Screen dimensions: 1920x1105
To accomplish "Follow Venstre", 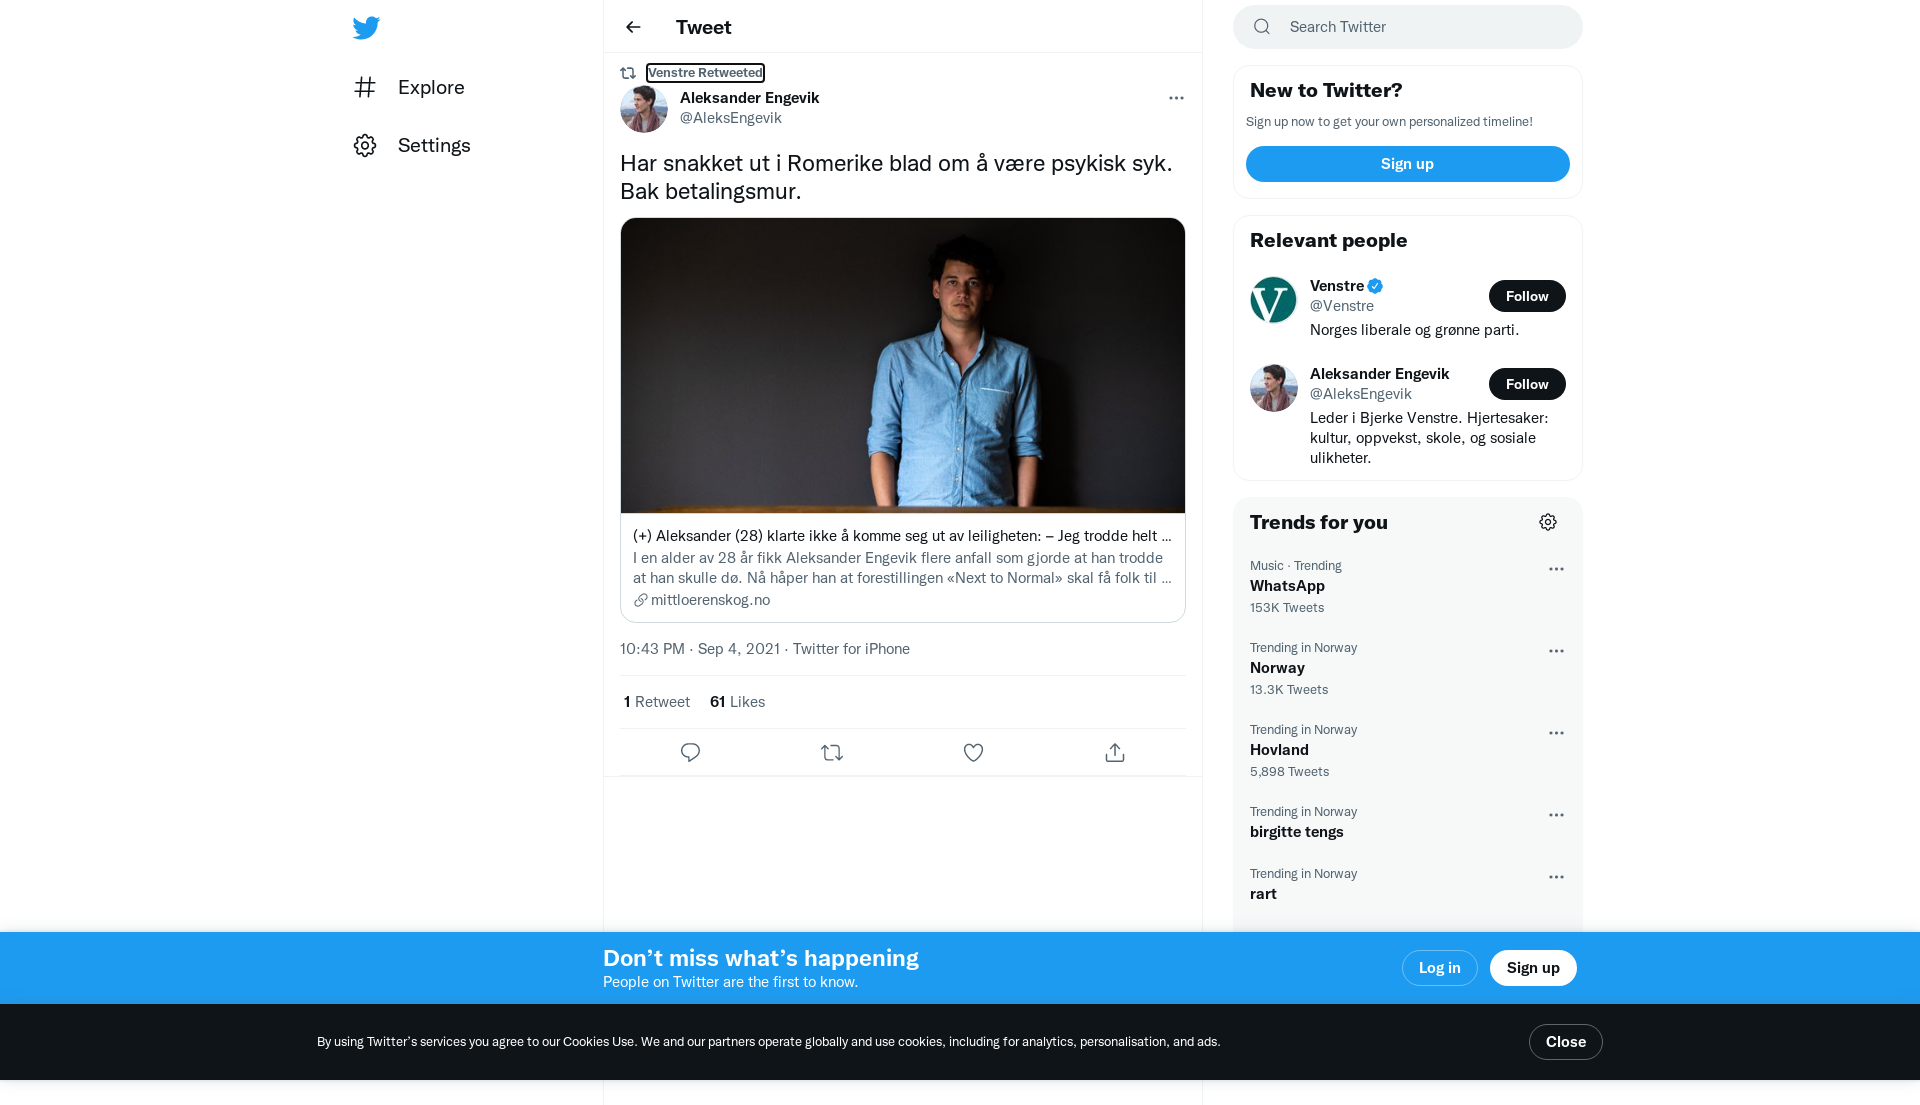I will coord(1527,296).
